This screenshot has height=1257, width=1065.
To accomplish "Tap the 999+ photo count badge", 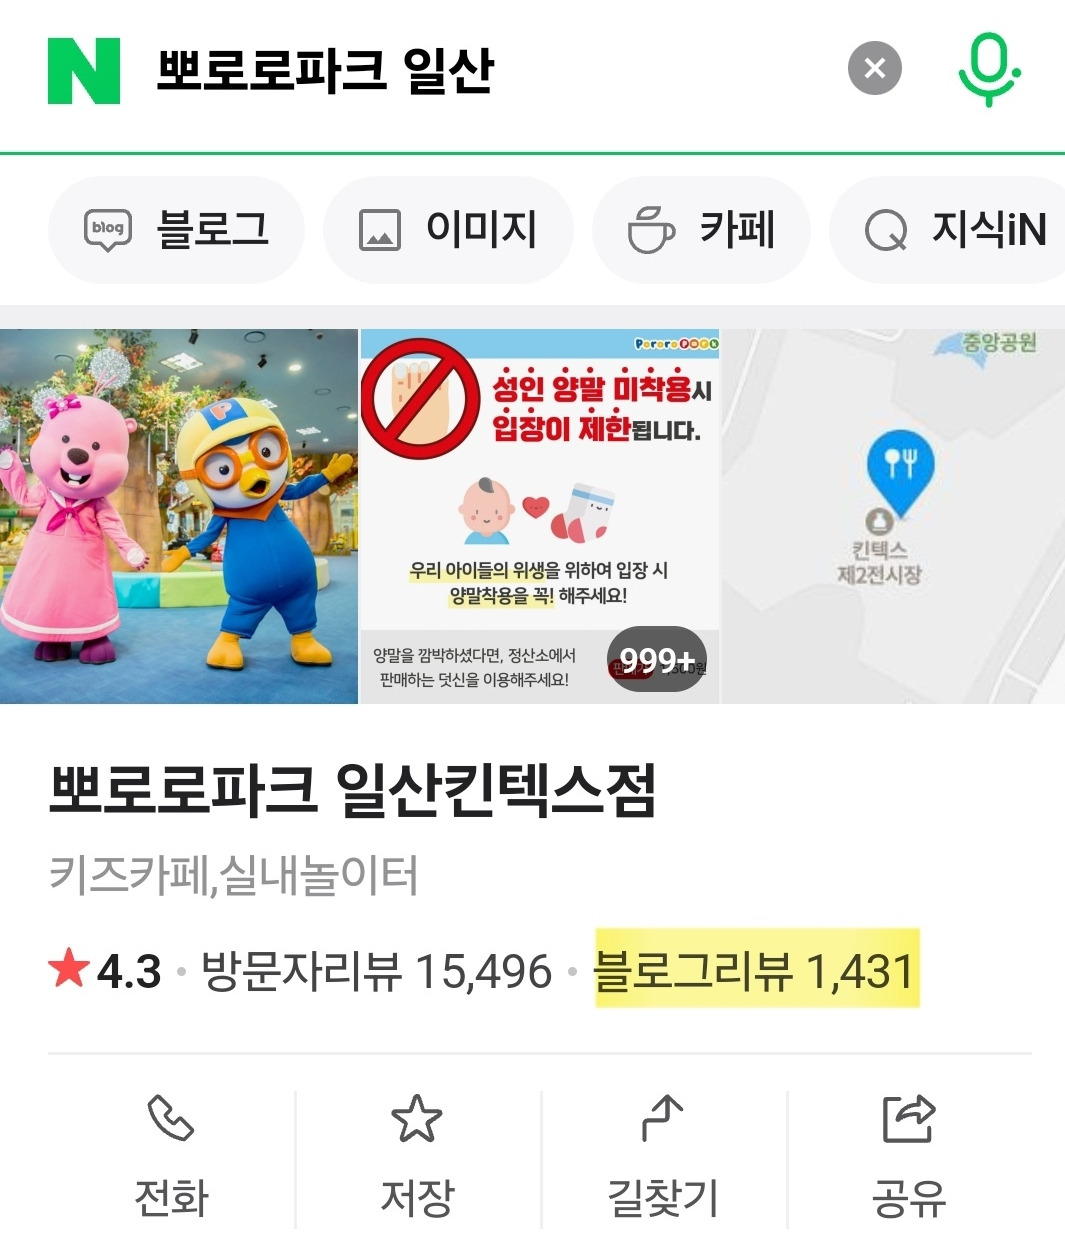I will 657,659.
